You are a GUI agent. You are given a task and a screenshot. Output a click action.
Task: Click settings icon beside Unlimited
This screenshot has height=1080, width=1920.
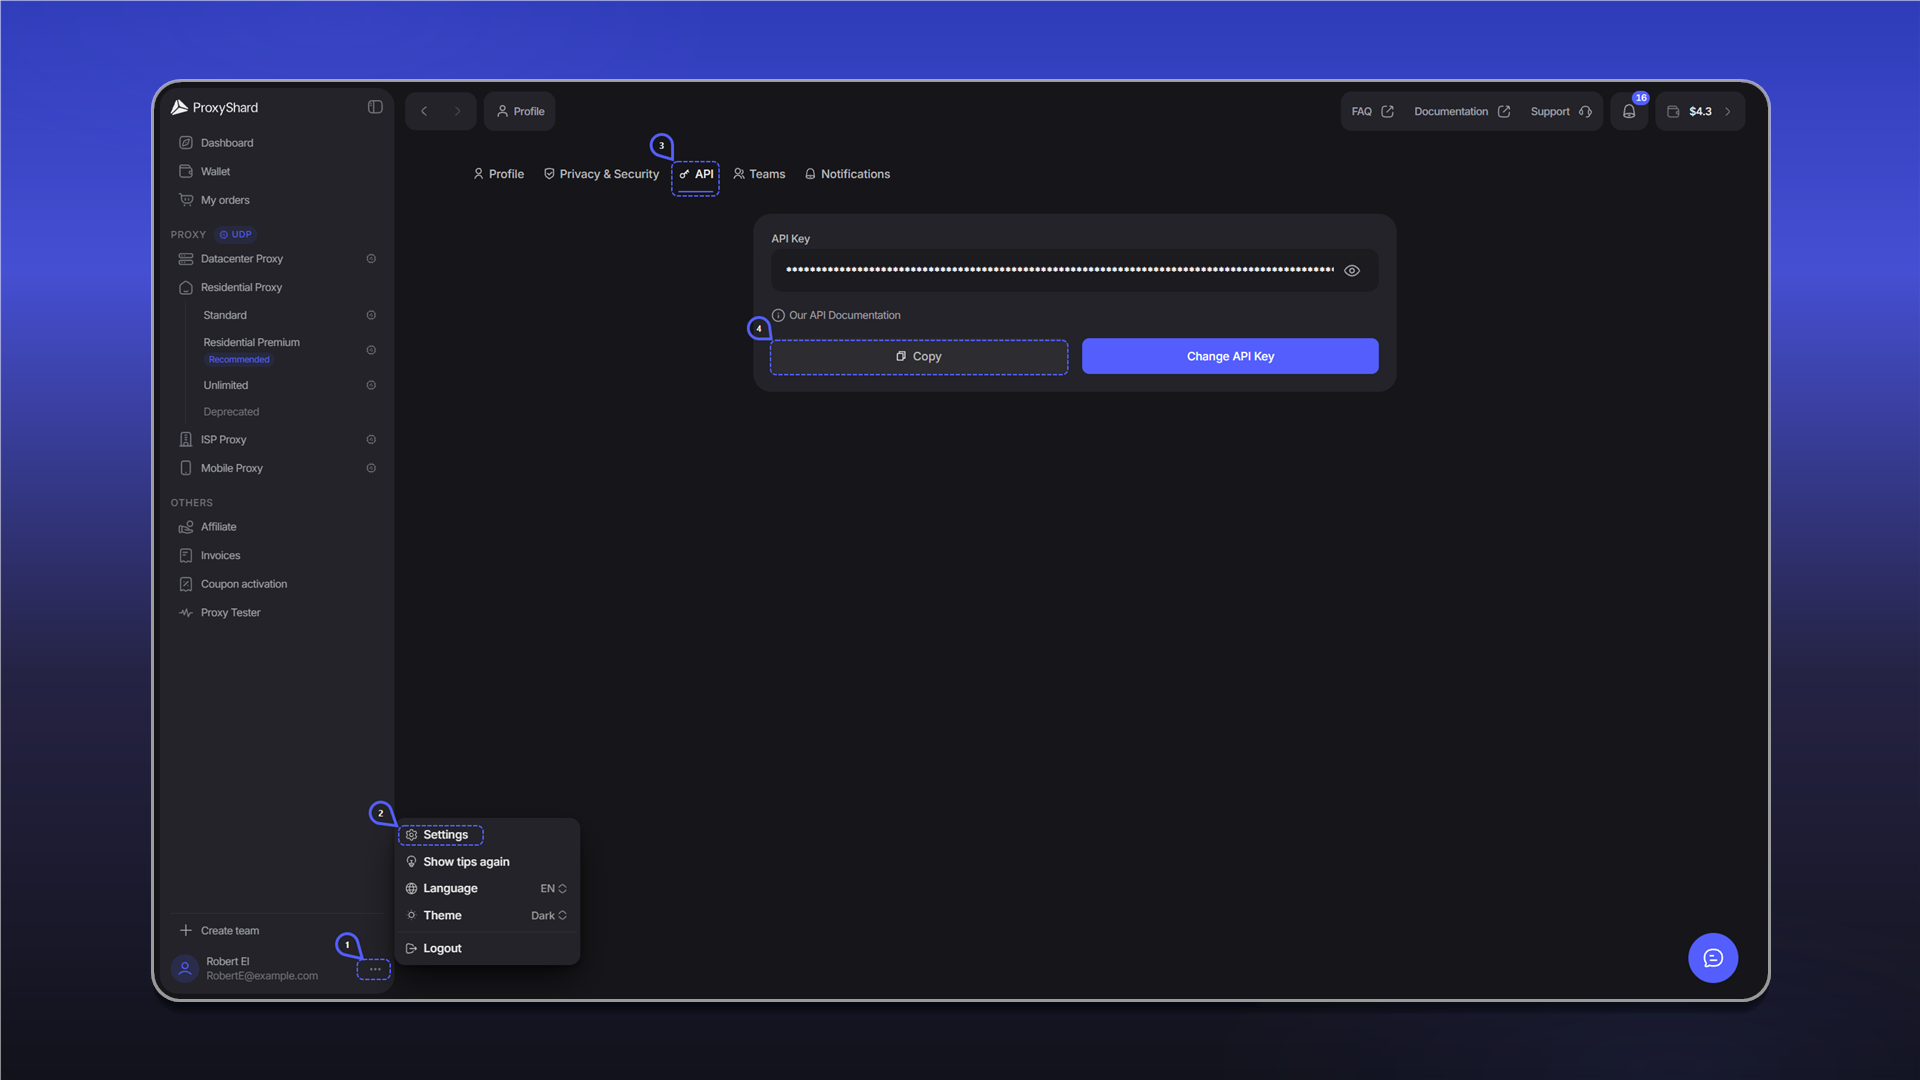(371, 385)
